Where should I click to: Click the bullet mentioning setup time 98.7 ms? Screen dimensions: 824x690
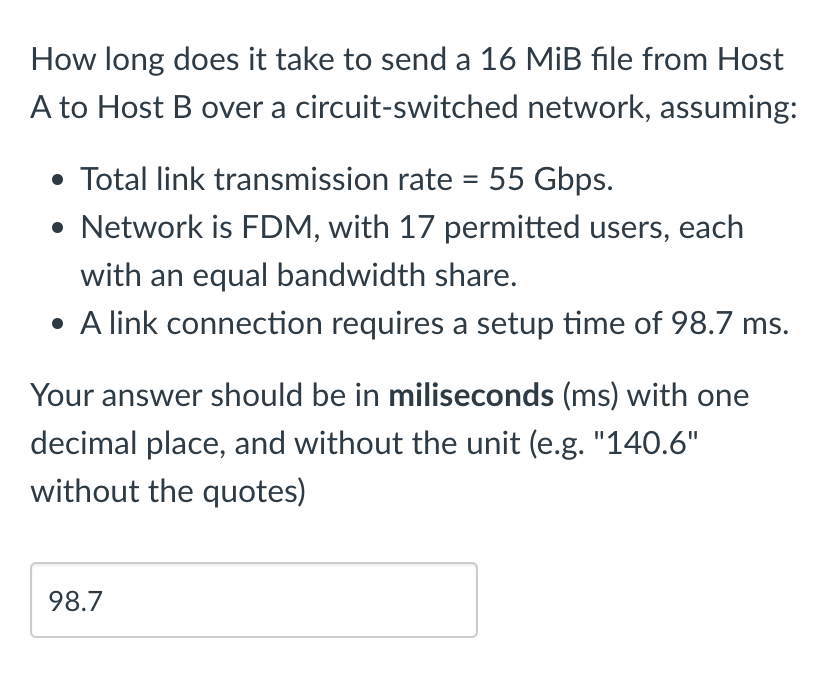[x=435, y=323]
